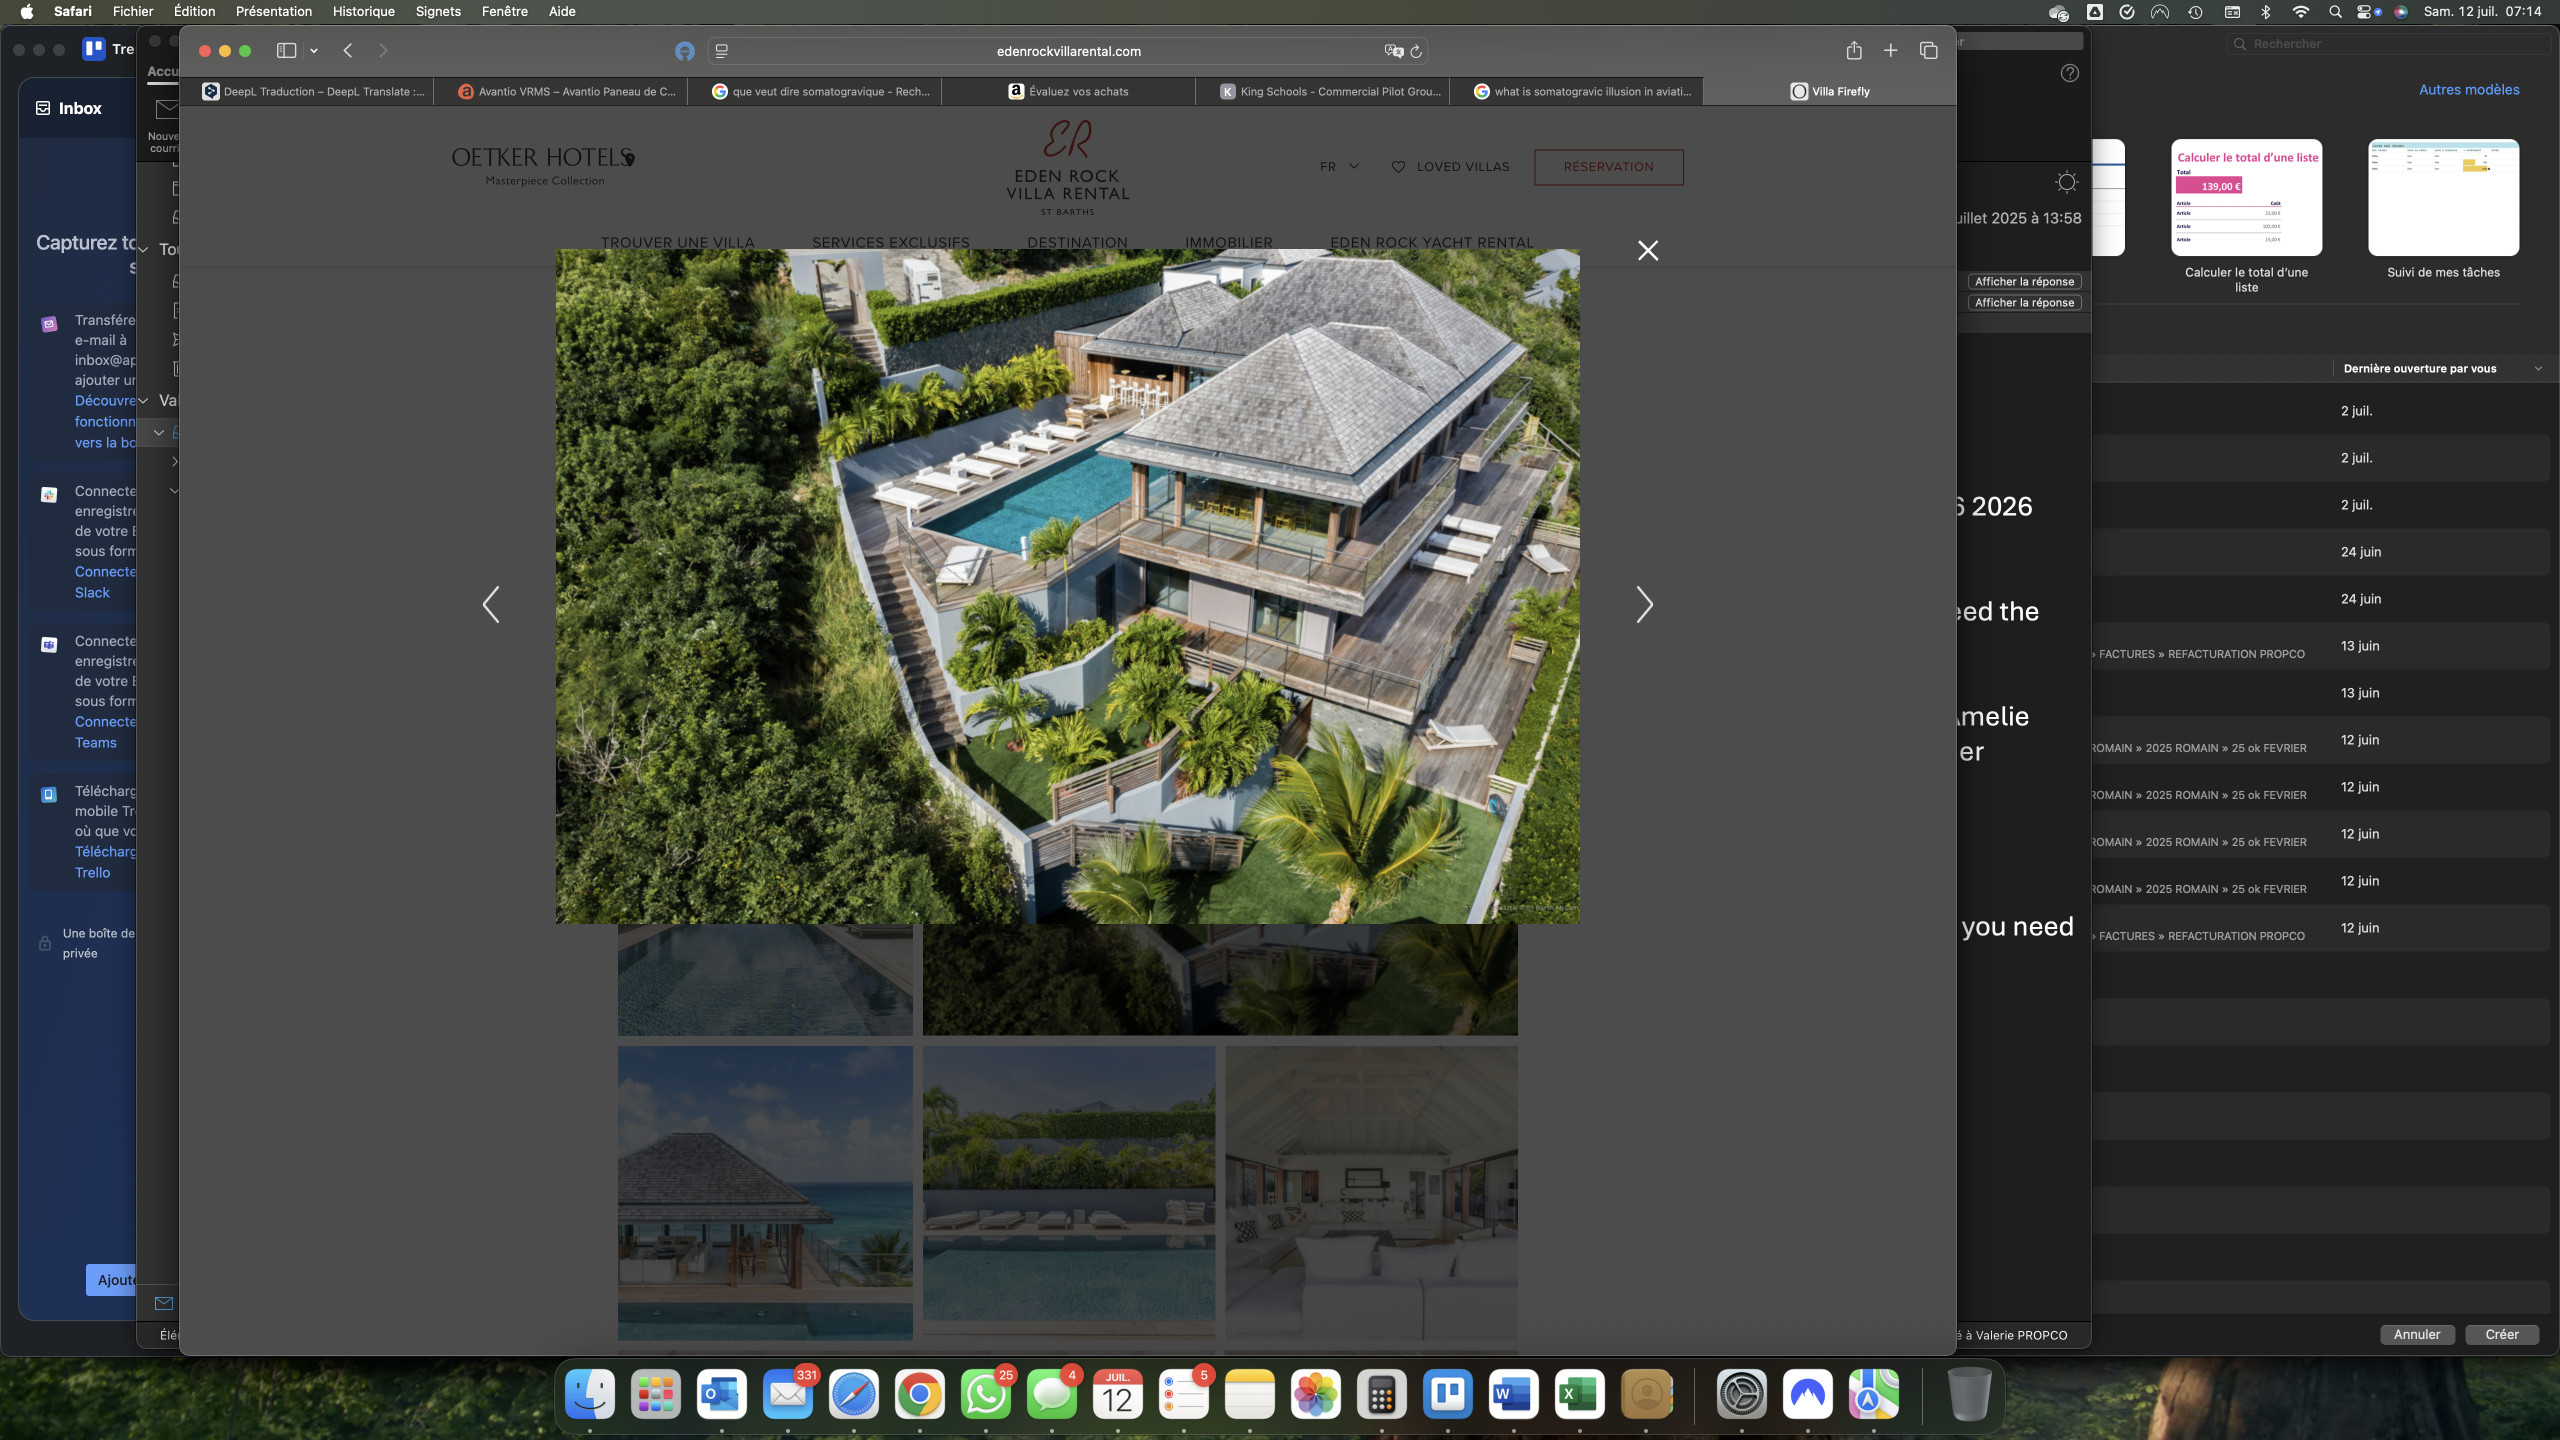Select 'Calculer le total d'une liste' template
Image resolution: width=2560 pixels, height=1440 pixels.
coord(2246,197)
